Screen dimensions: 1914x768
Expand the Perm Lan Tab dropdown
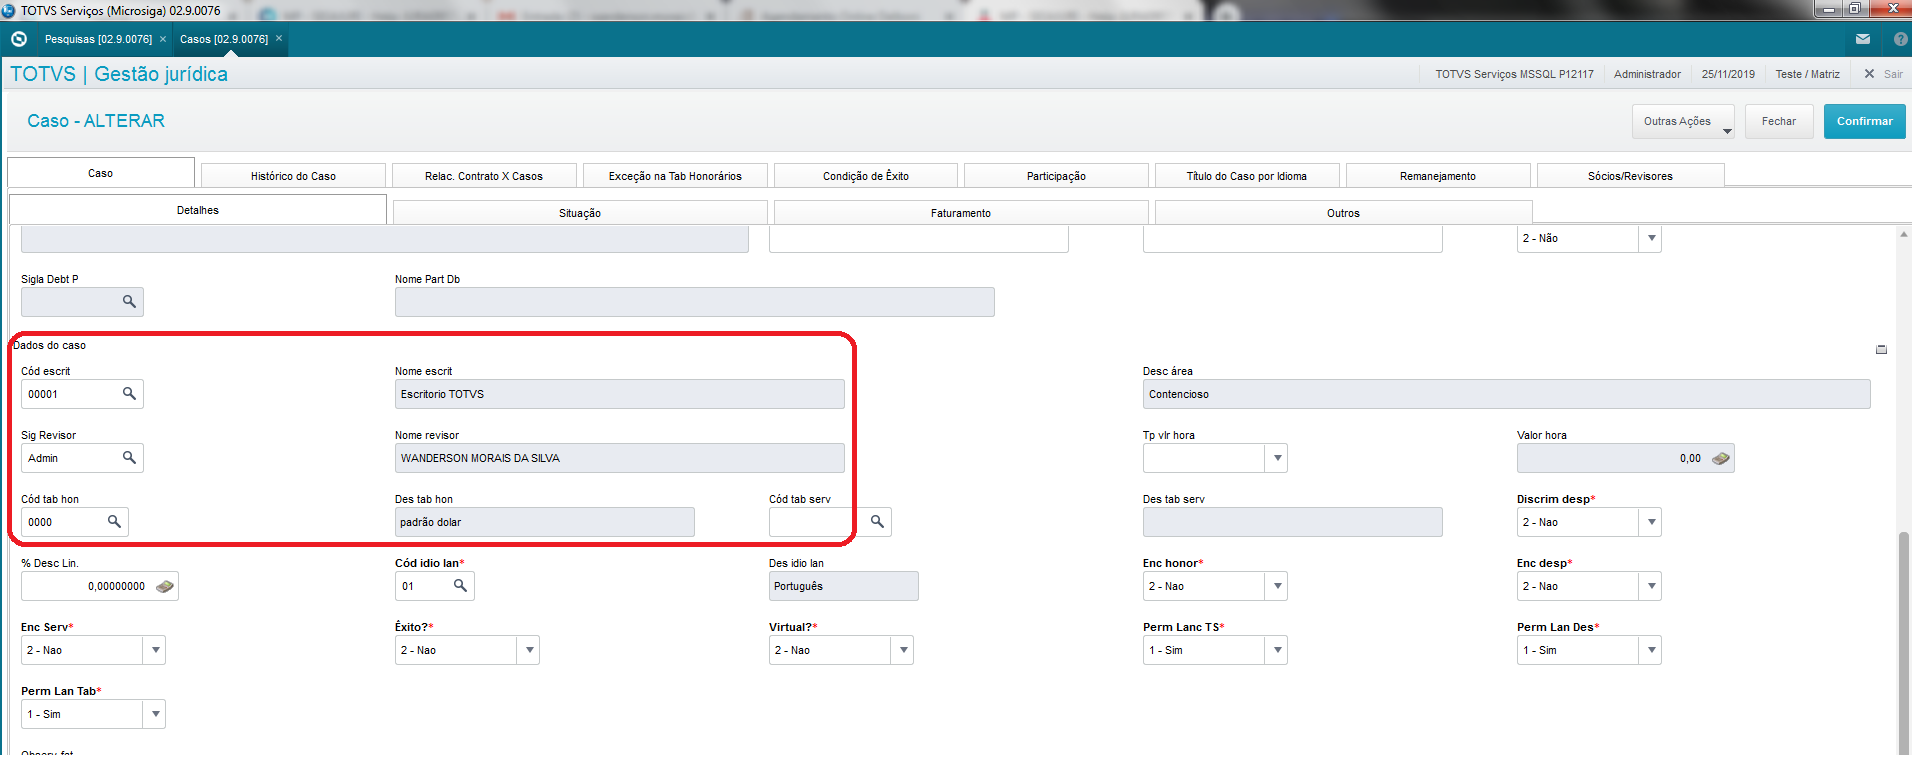pos(155,714)
